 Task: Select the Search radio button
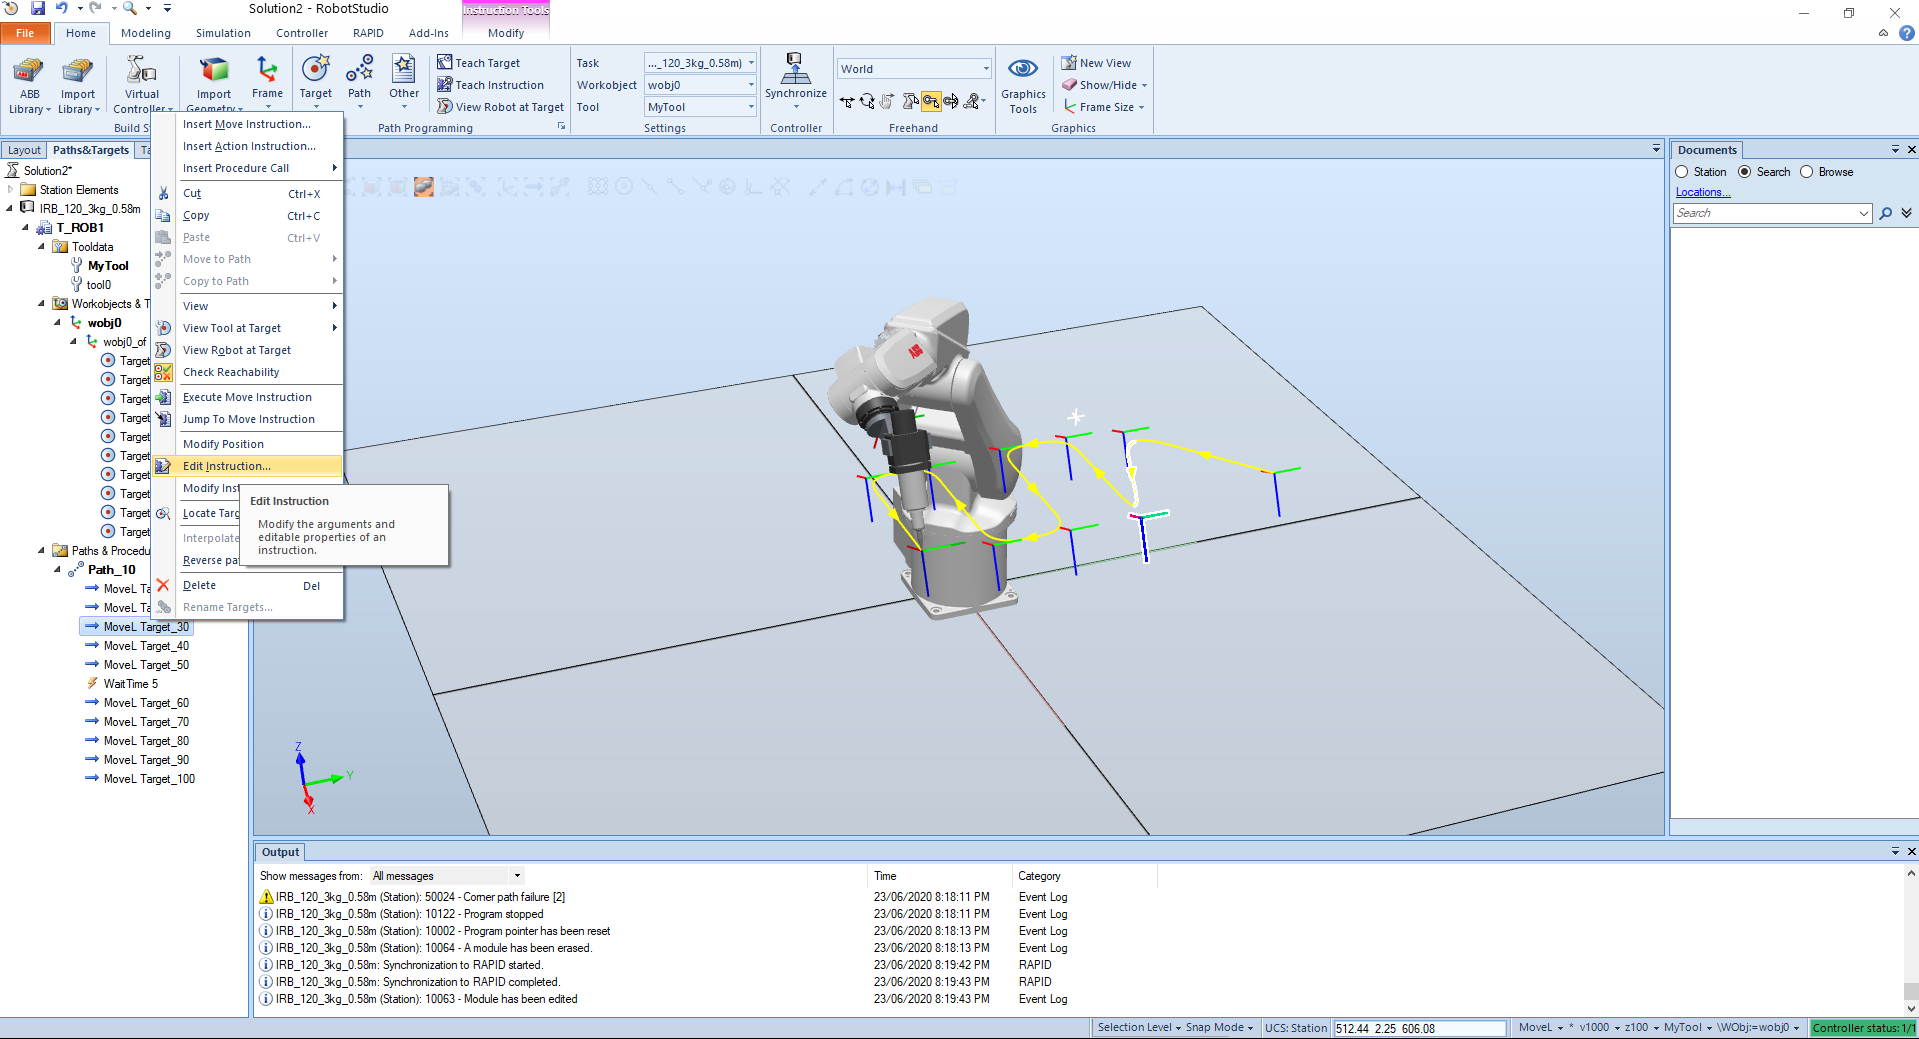coord(1745,172)
